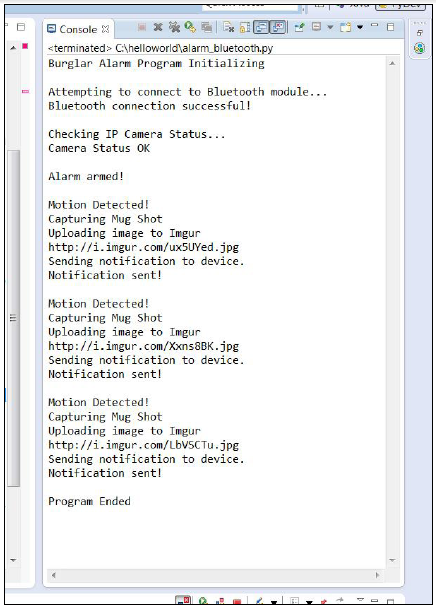
Task: Maximize the Console view
Action: (391, 26)
